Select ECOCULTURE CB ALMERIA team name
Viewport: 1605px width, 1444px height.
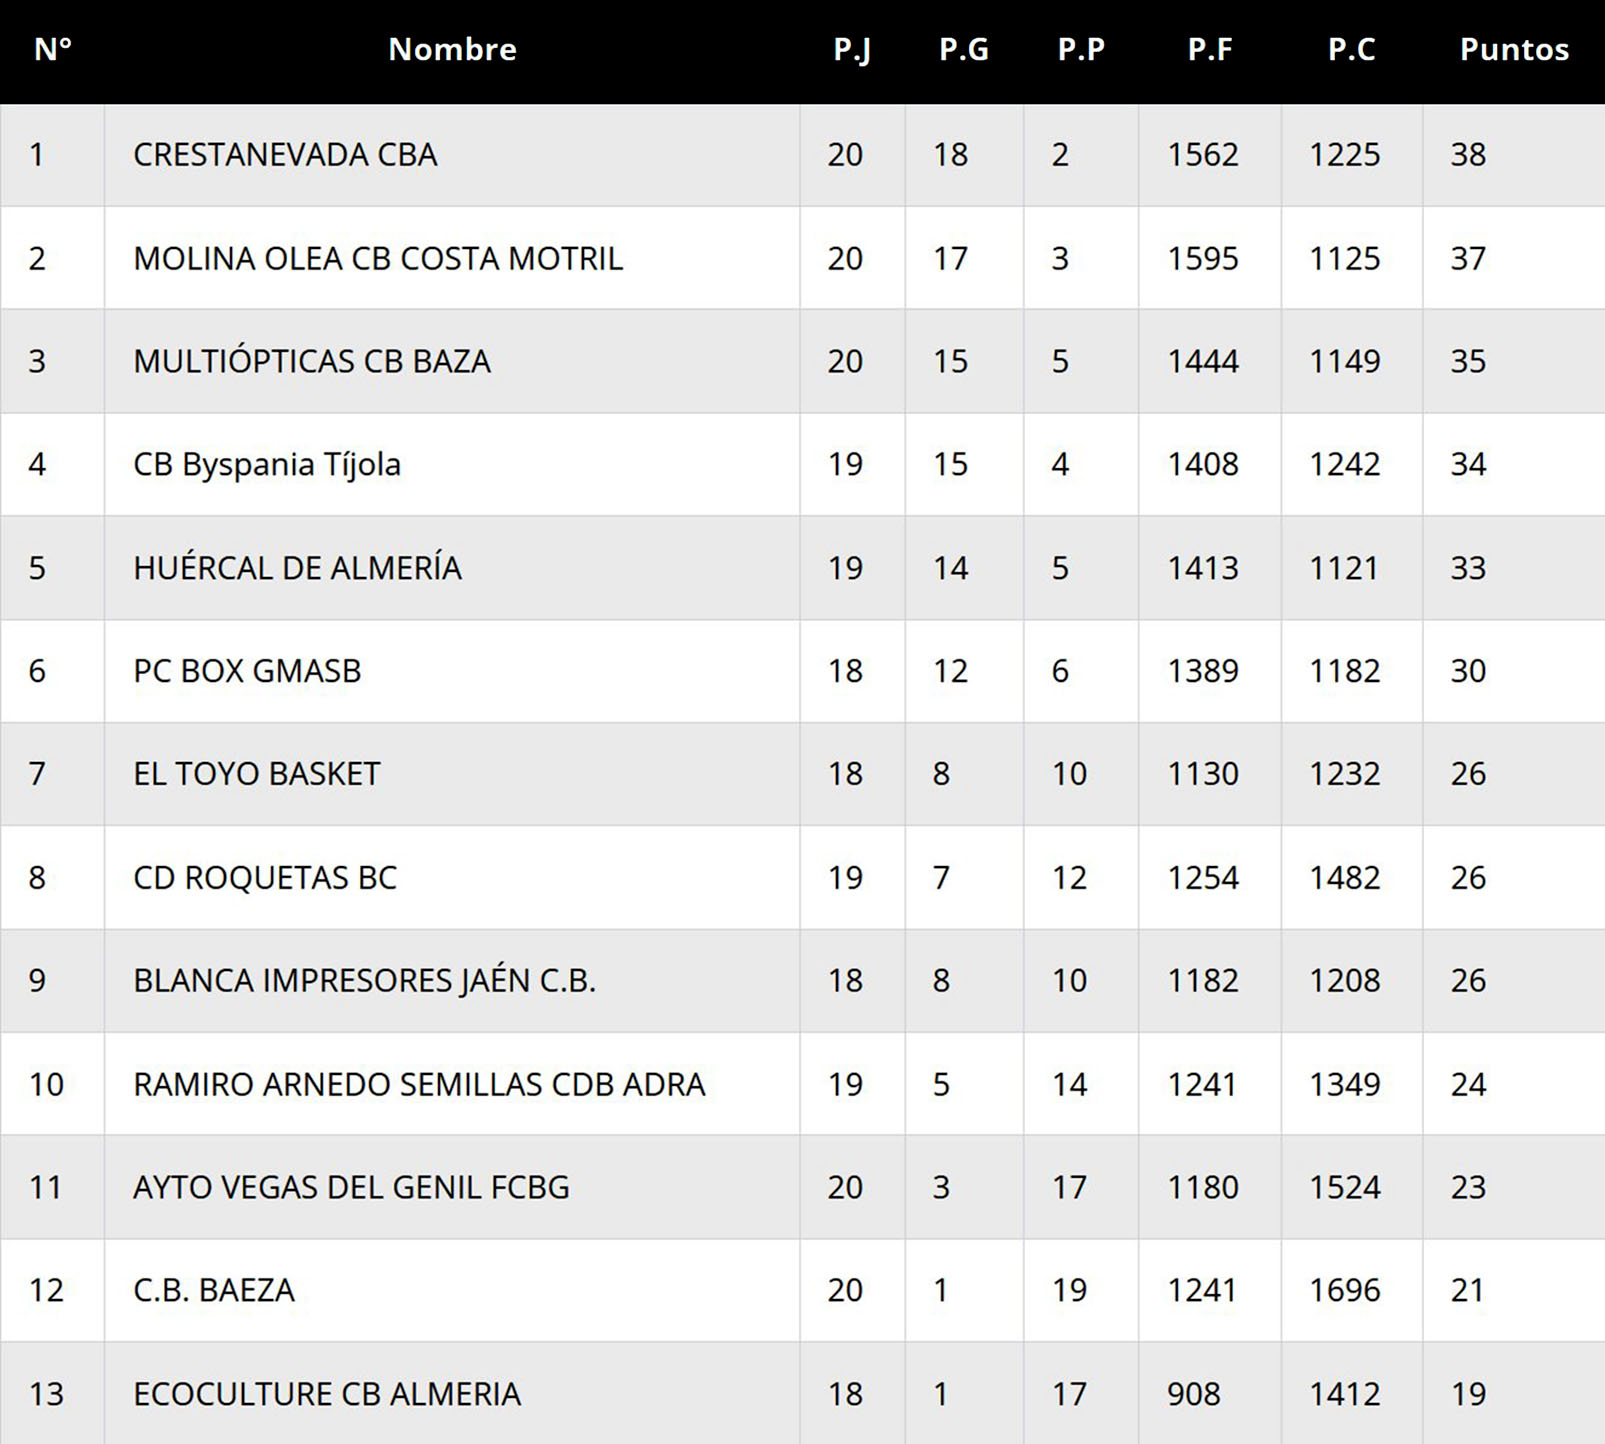point(327,1394)
